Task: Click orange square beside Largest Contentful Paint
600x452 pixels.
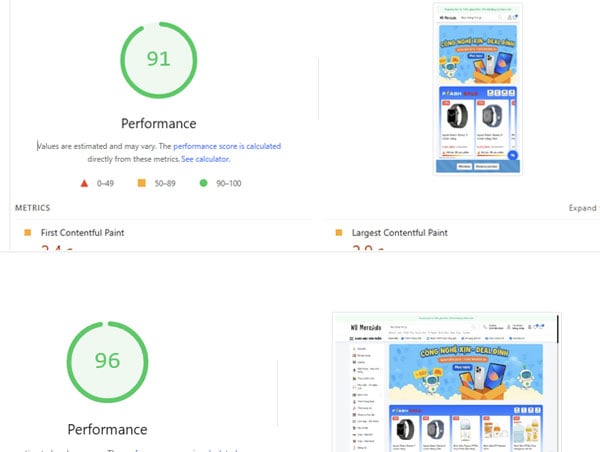Action: click(x=339, y=232)
